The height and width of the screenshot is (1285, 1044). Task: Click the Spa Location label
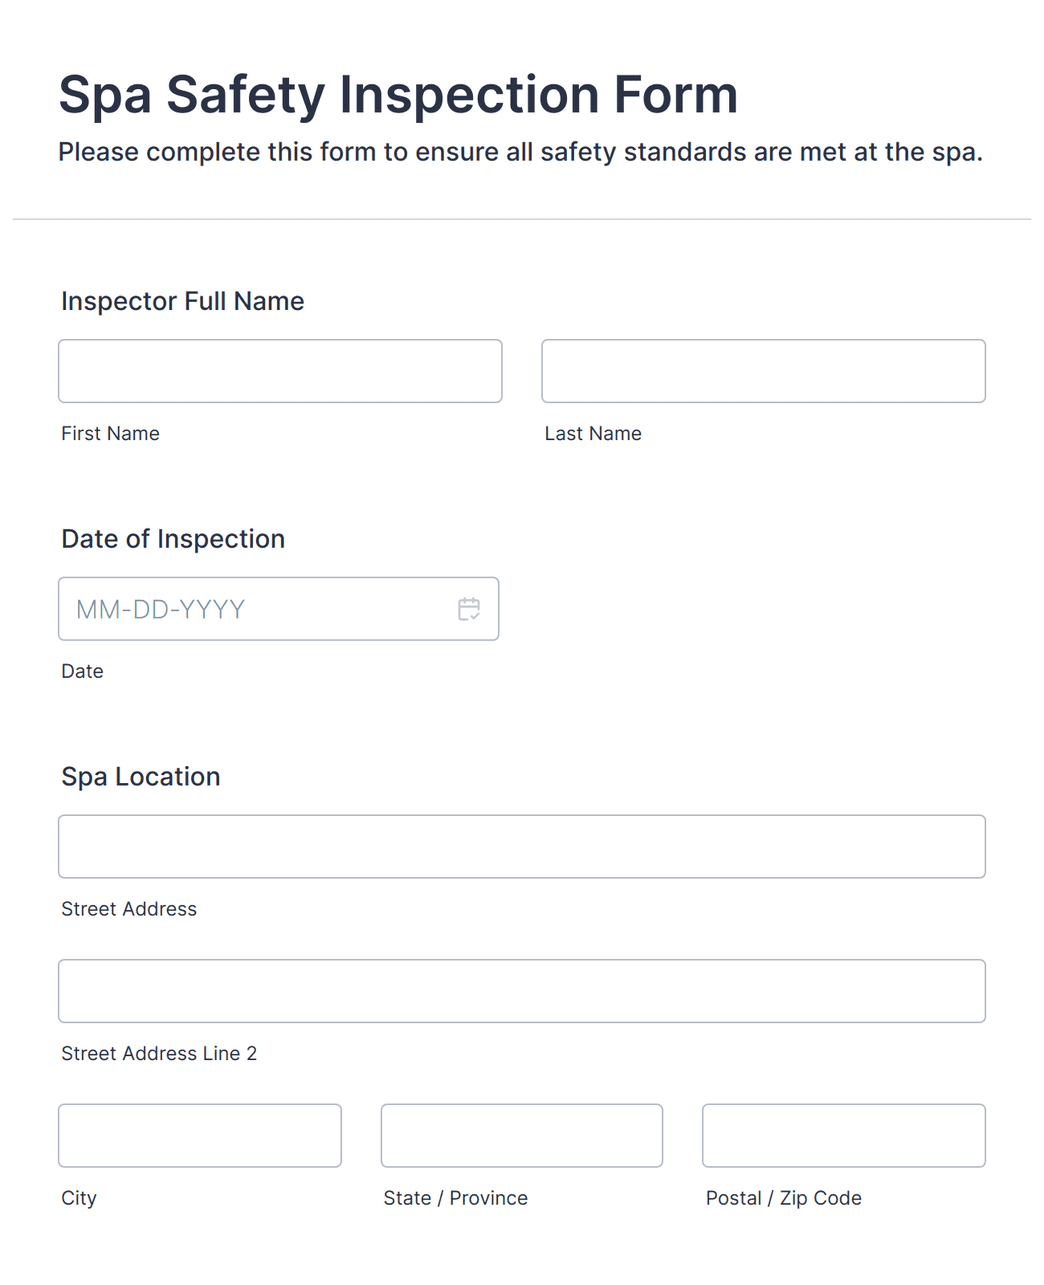pyautogui.click(x=141, y=777)
